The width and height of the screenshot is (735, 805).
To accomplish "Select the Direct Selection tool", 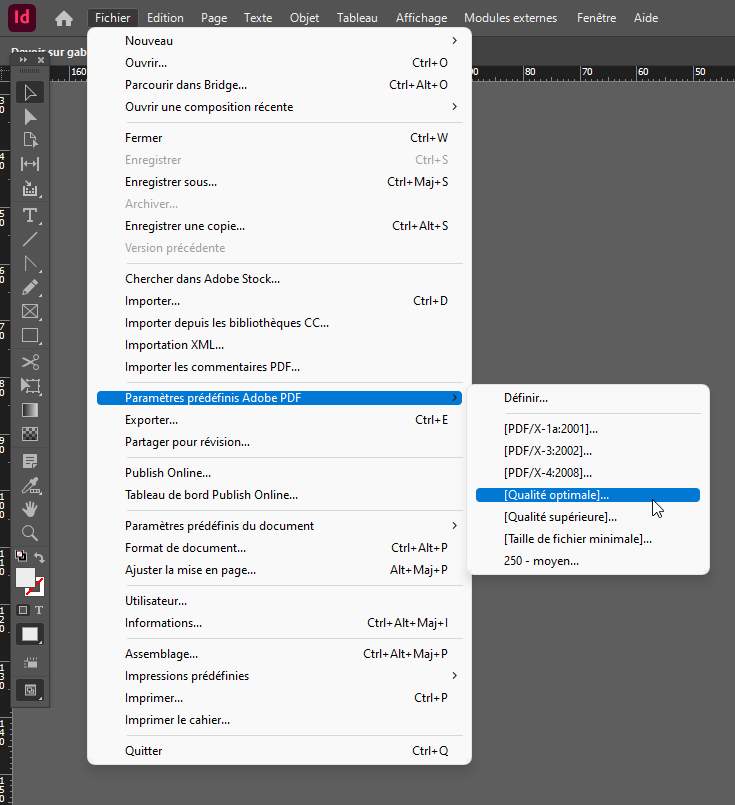I will (30, 117).
